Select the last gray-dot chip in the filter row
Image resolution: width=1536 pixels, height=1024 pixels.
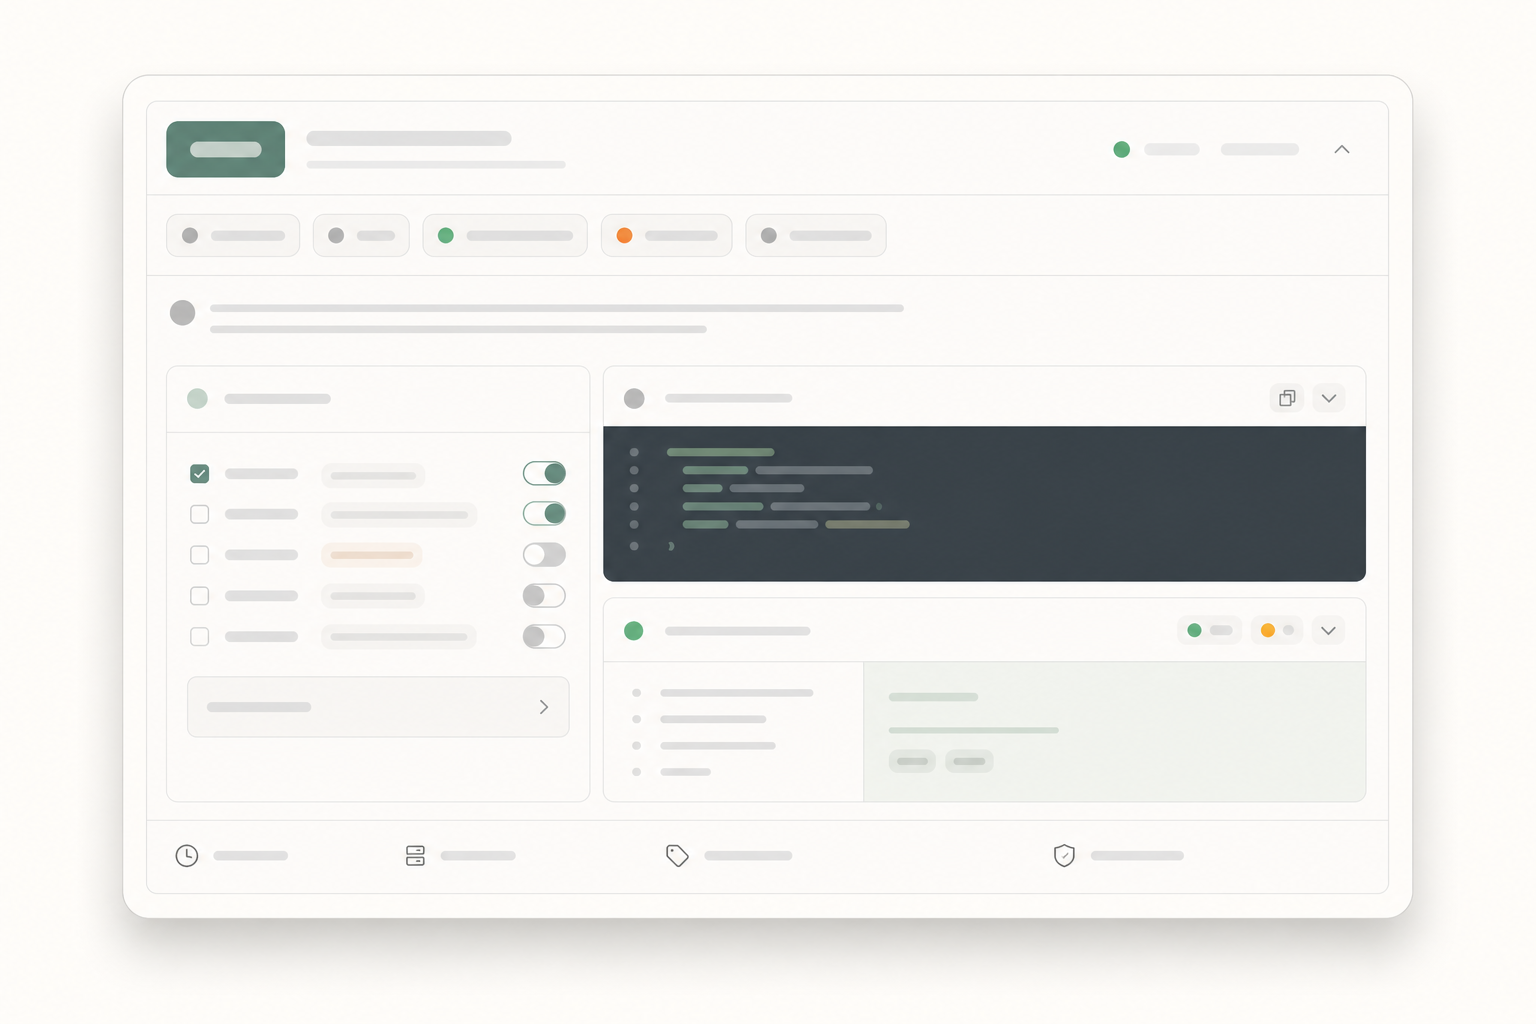coord(816,236)
